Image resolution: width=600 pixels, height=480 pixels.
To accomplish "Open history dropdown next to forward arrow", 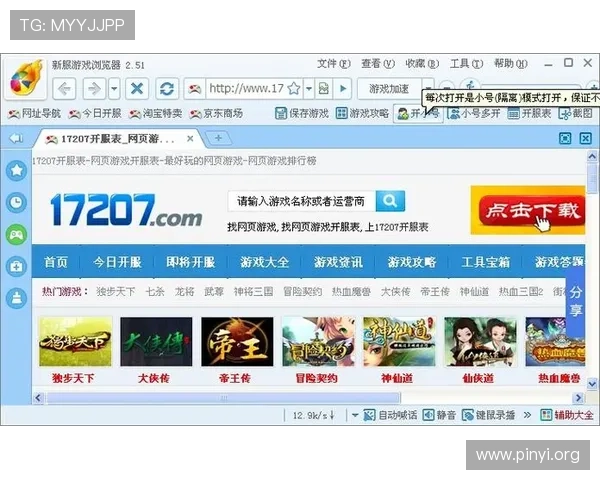I will pos(114,89).
